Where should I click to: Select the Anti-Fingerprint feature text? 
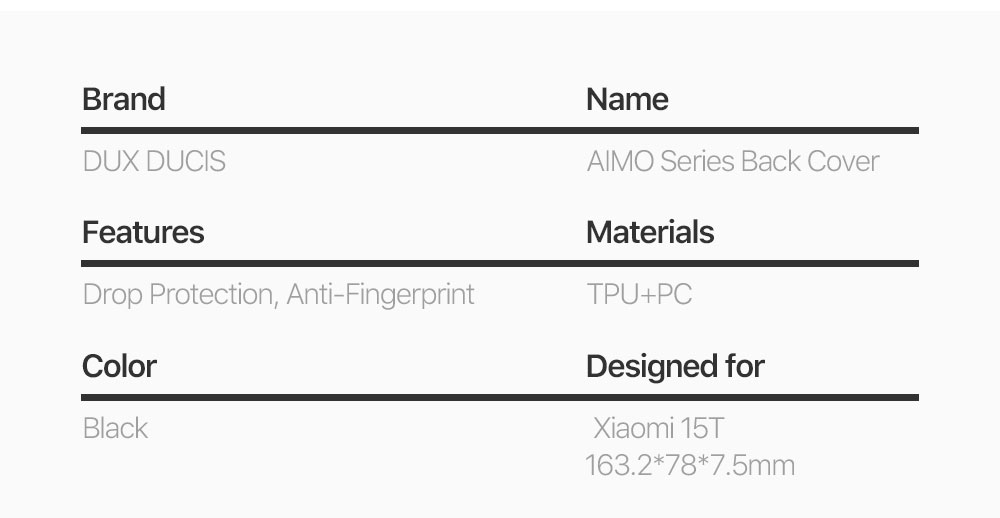381,295
